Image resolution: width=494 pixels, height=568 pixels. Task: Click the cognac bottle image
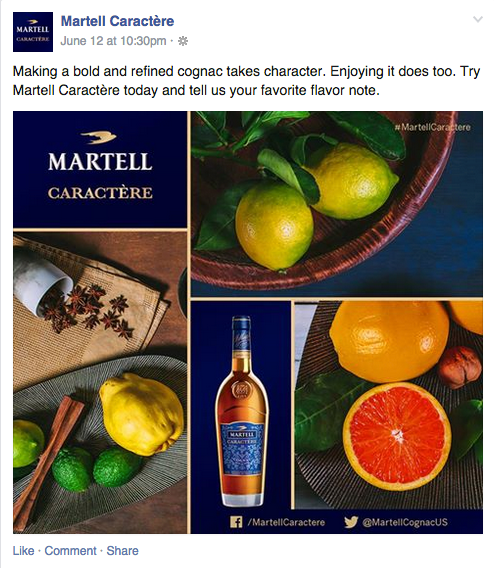[241, 411]
